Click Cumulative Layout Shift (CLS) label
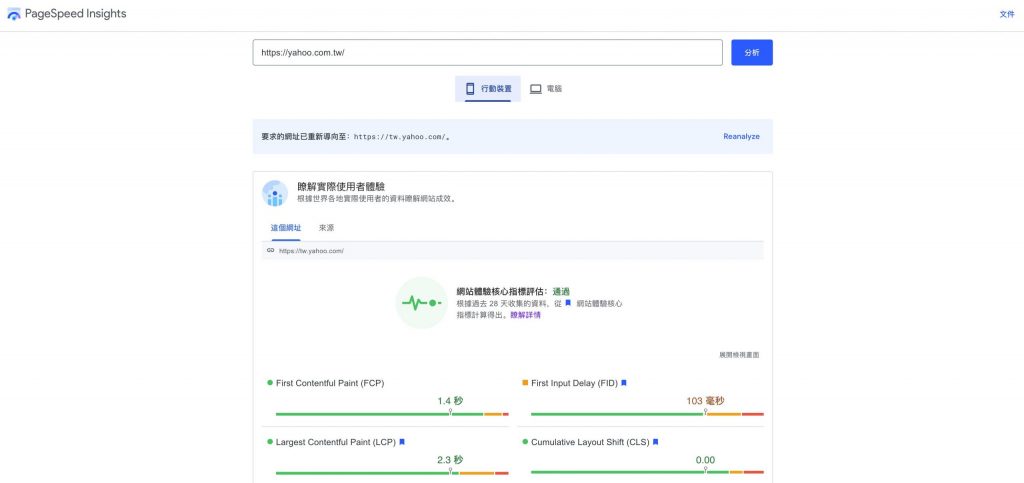1024x483 pixels. 590,442
